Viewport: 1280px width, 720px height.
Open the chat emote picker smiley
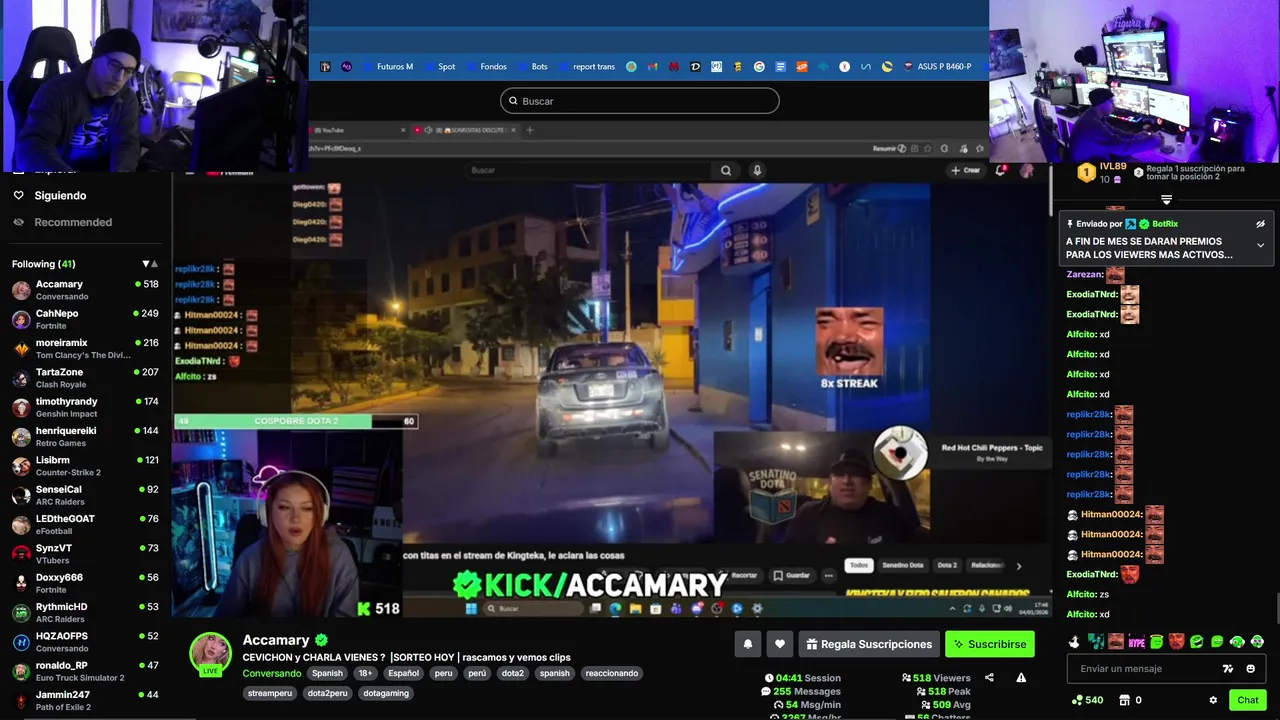[1251, 669]
